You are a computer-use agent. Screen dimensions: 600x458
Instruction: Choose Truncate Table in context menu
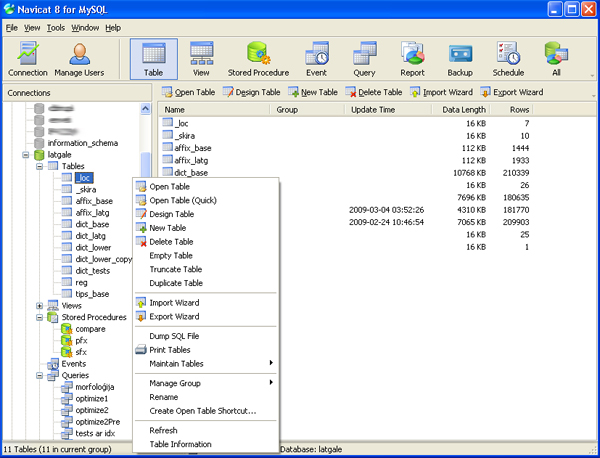[205, 269]
